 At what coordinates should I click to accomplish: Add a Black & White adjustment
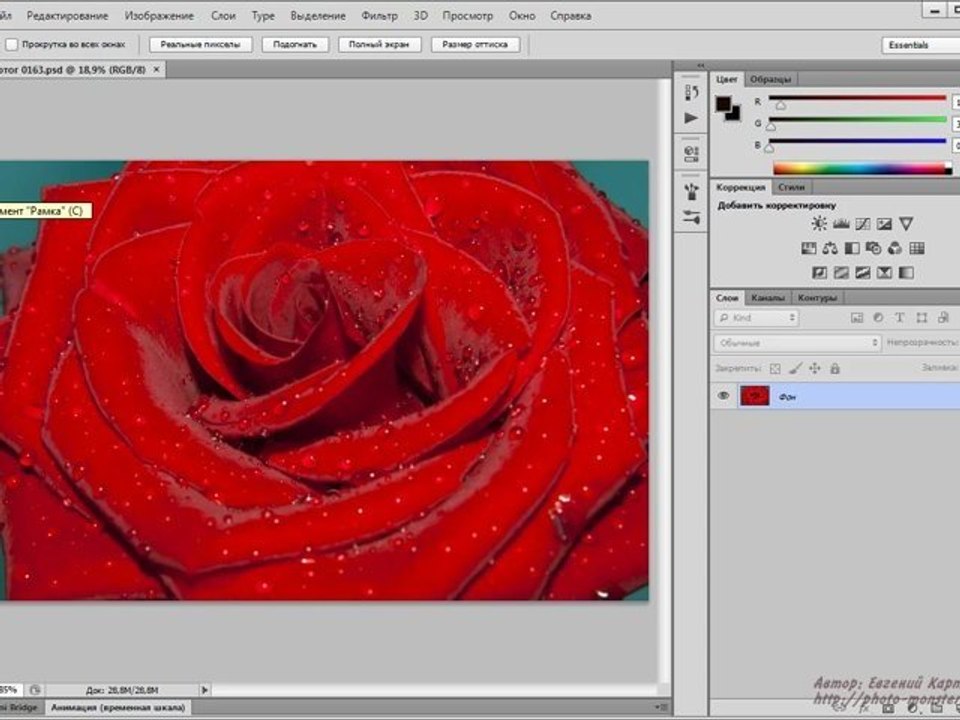[x=852, y=248]
